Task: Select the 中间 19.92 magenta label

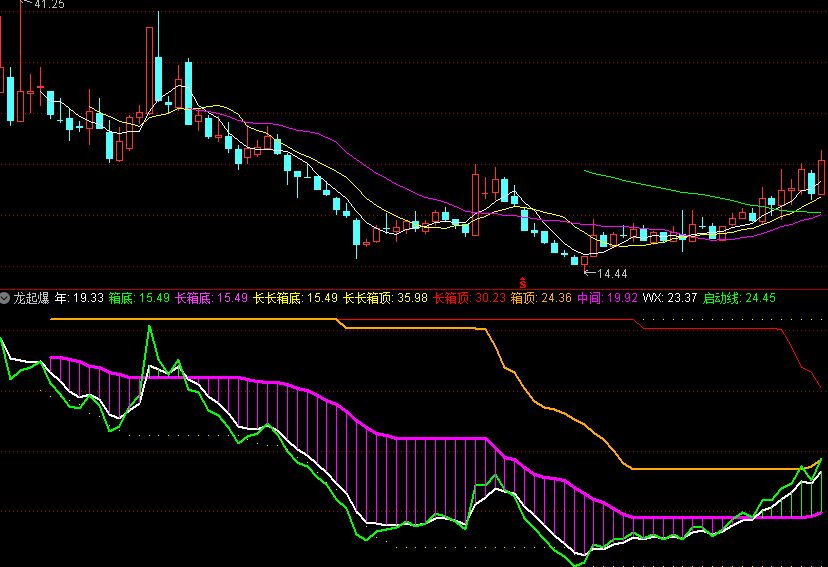Action: [x=606, y=298]
